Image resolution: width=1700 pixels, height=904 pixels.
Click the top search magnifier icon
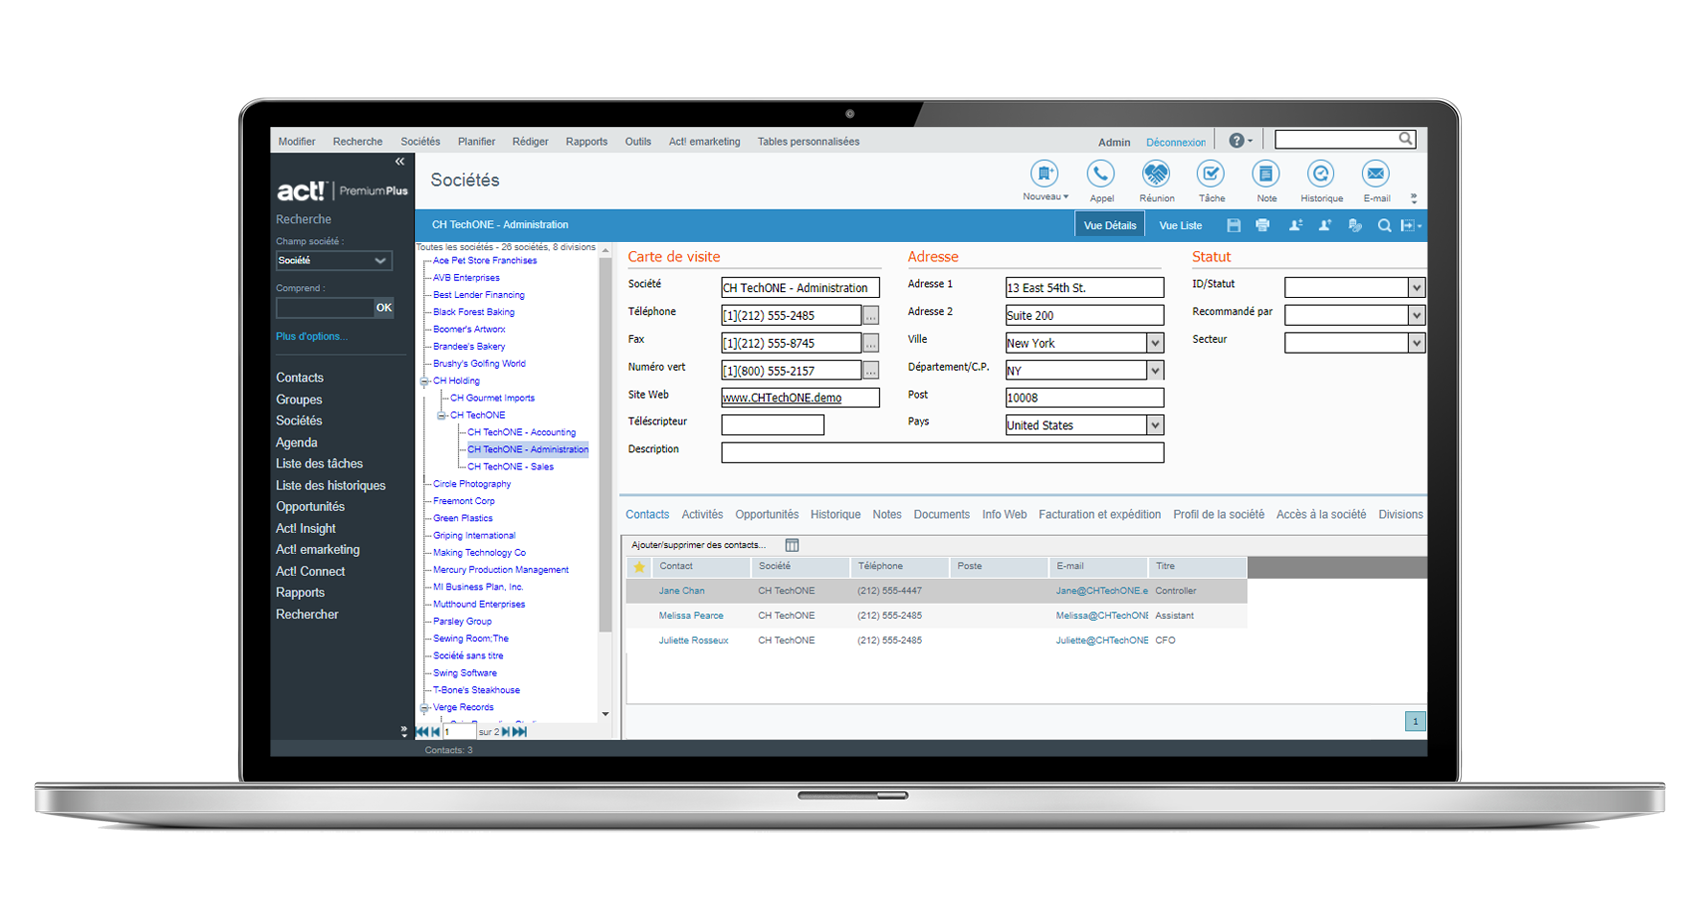(1405, 139)
